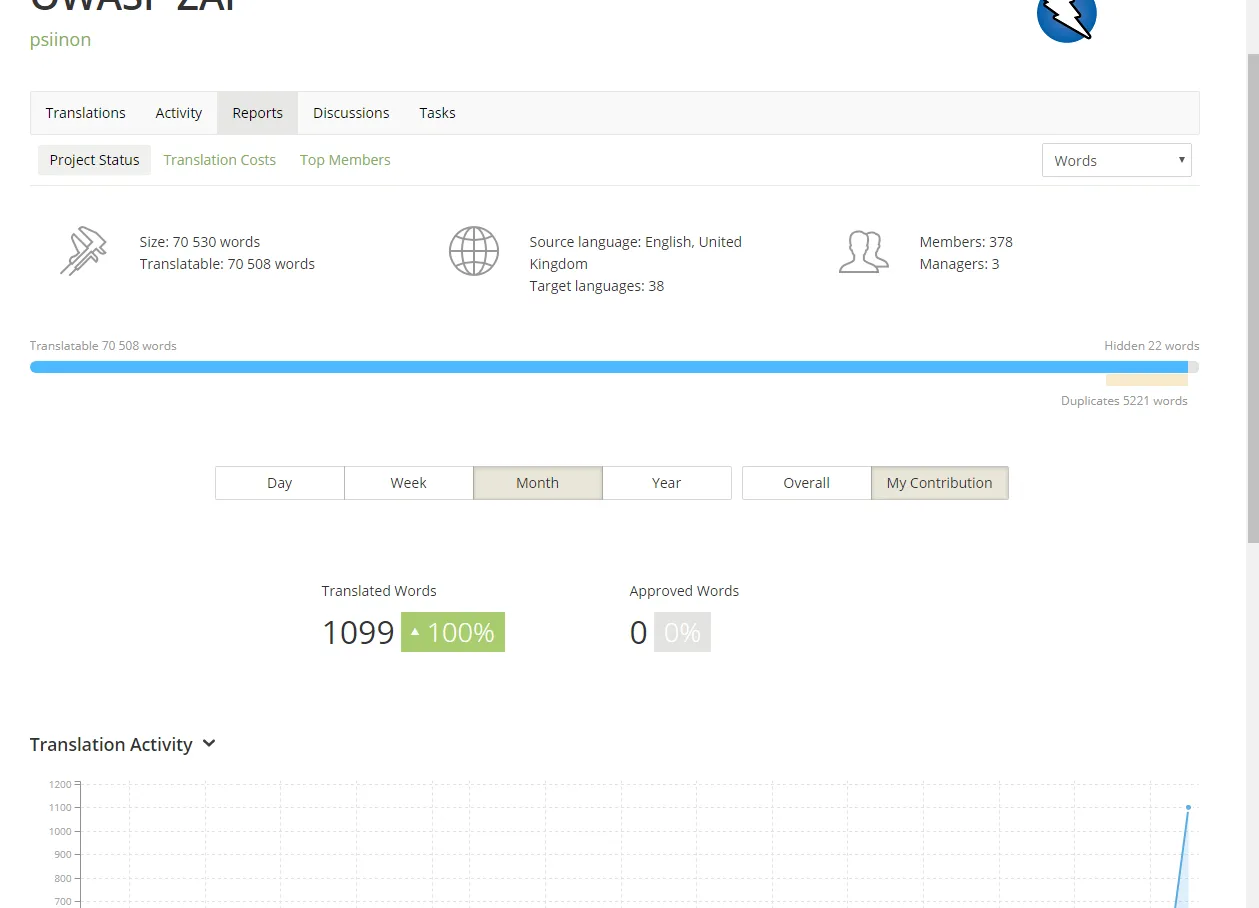Viewport: 1259px width, 908px height.
Task: Click the beige duplicates words bar
Action: click(x=1147, y=380)
